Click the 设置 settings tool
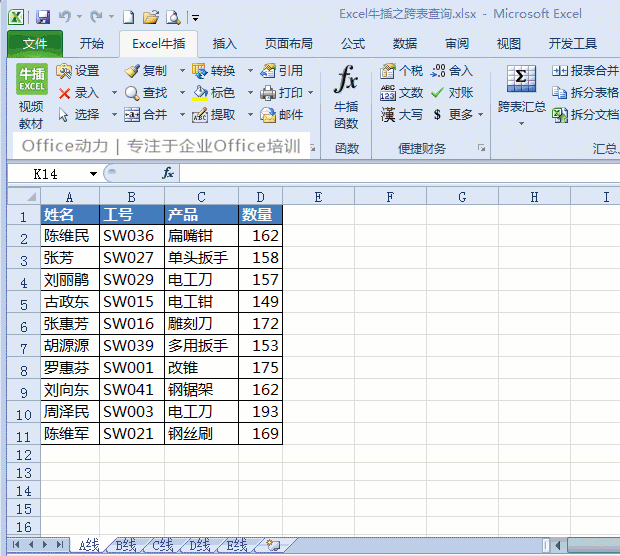 [x=78, y=71]
